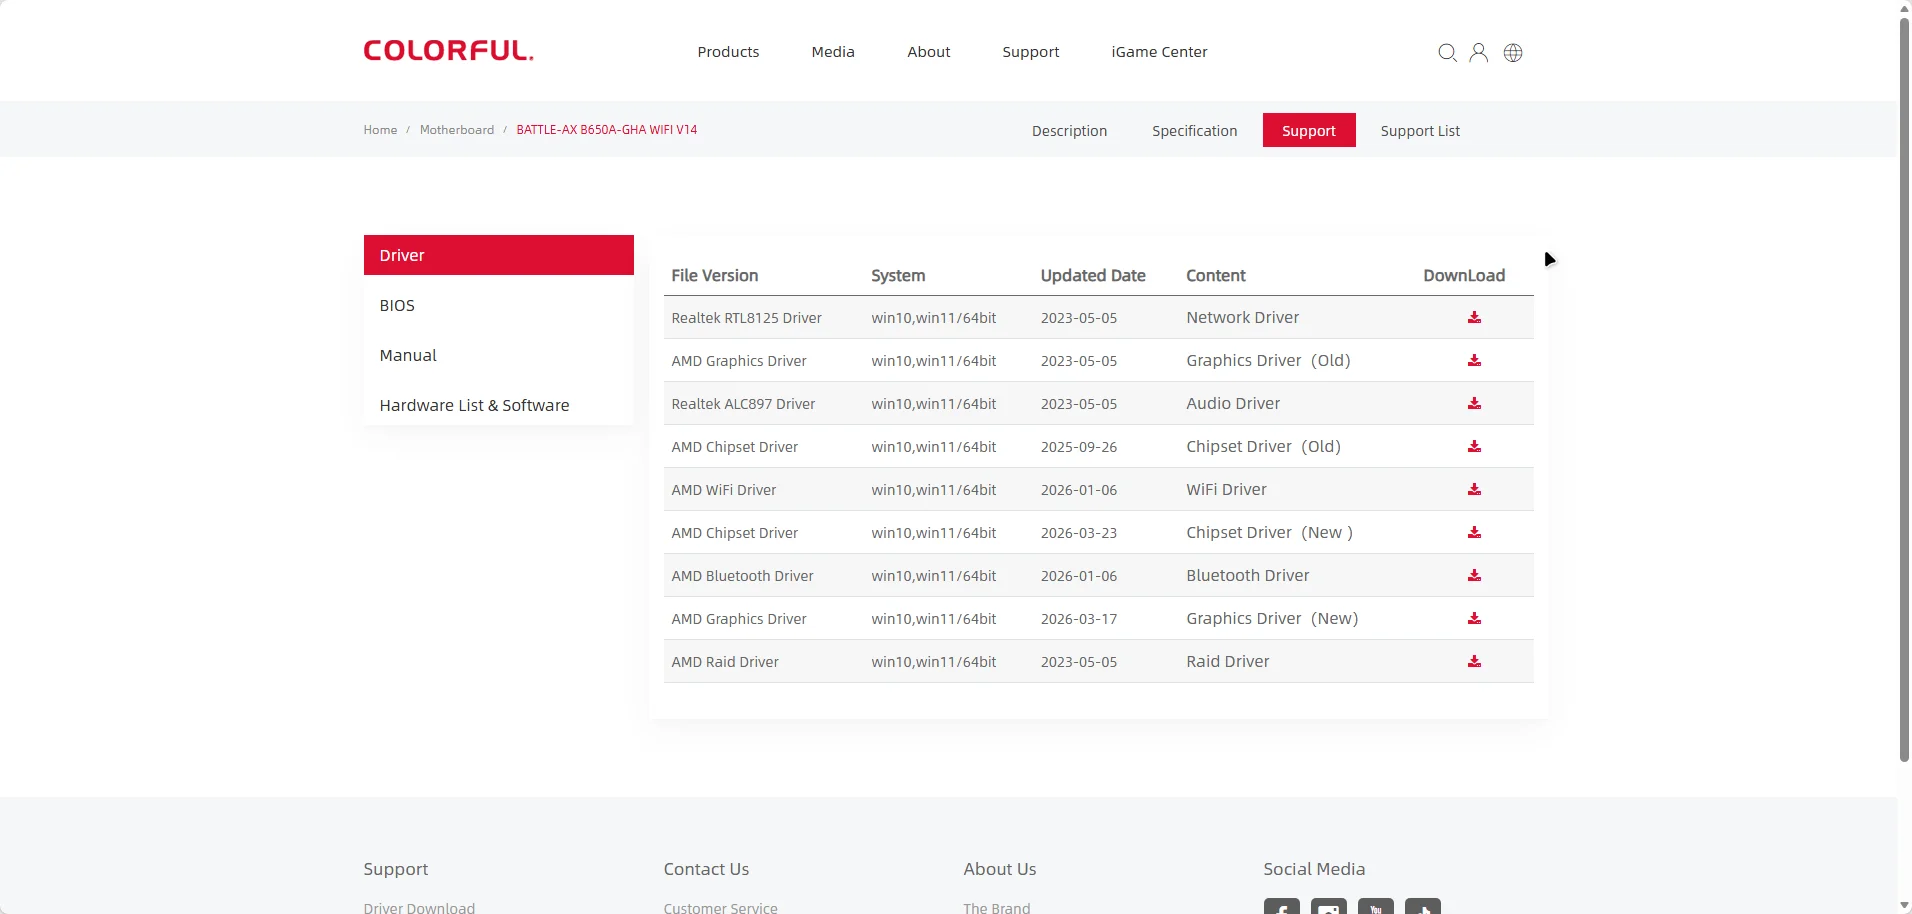Click the DownLoad column header
The width and height of the screenshot is (1912, 914).
pos(1464,275)
